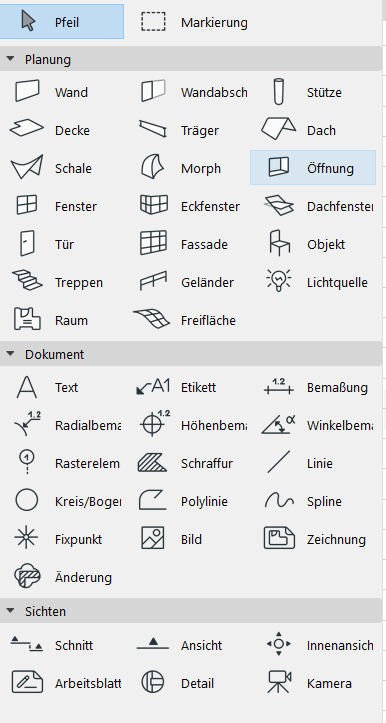
Task: Choose the Dach roof tool
Action: pyautogui.click(x=314, y=130)
